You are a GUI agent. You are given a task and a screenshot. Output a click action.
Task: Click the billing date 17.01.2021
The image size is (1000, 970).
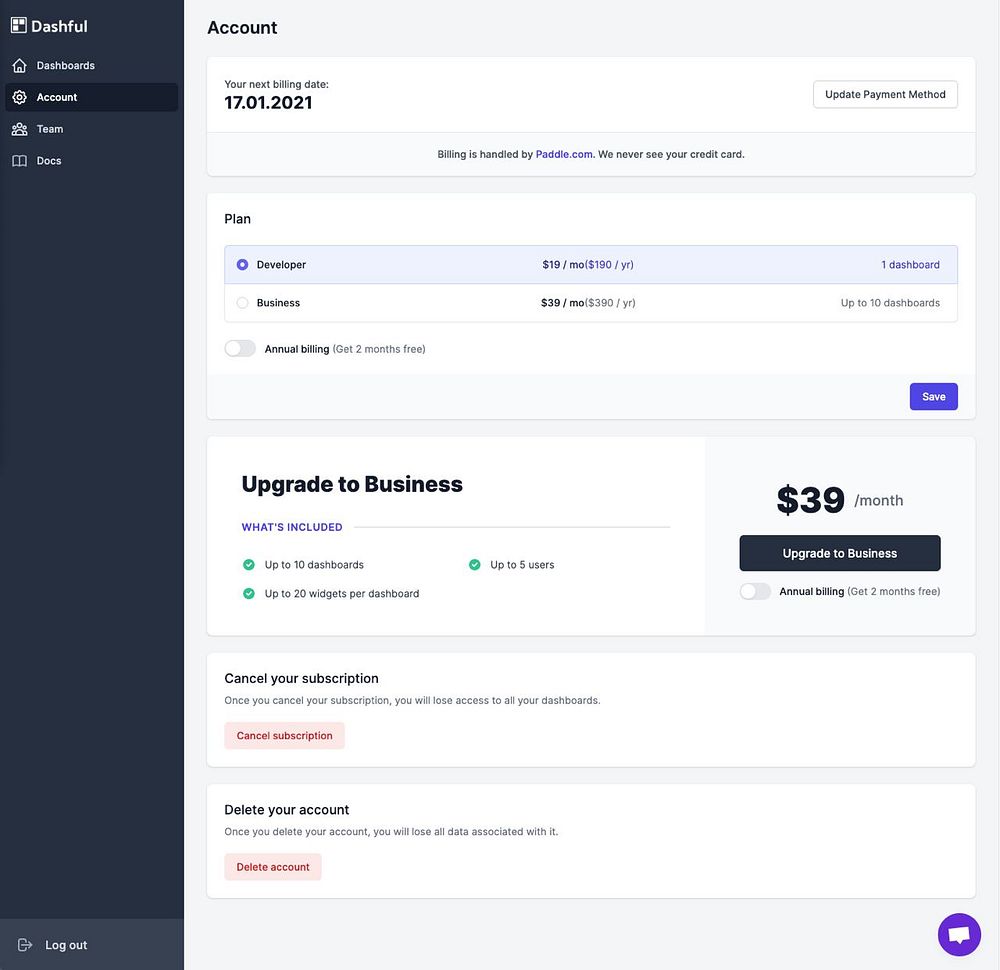268,103
